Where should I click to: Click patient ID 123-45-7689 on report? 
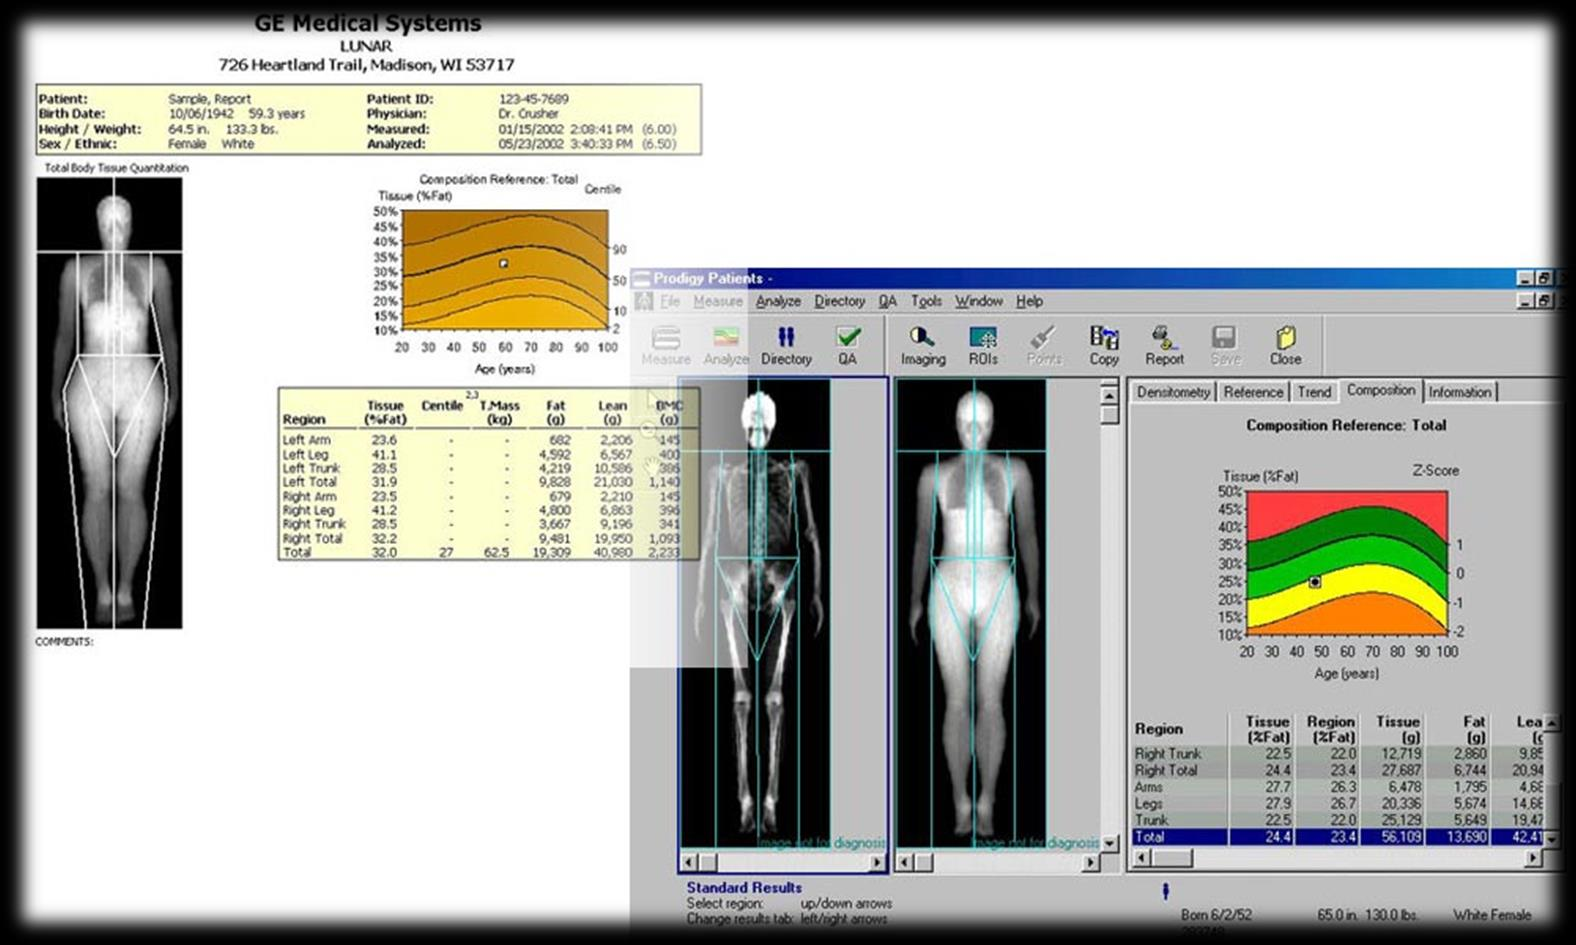click(533, 99)
